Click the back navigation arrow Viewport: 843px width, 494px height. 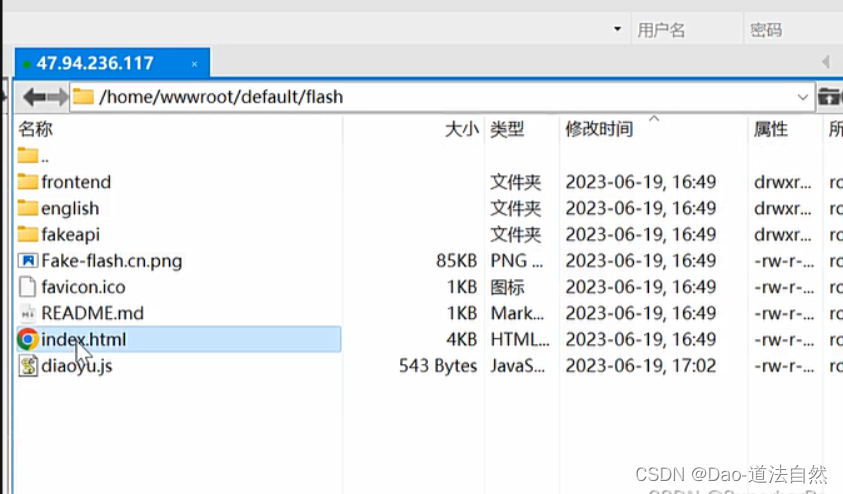(x=34, y=97)
